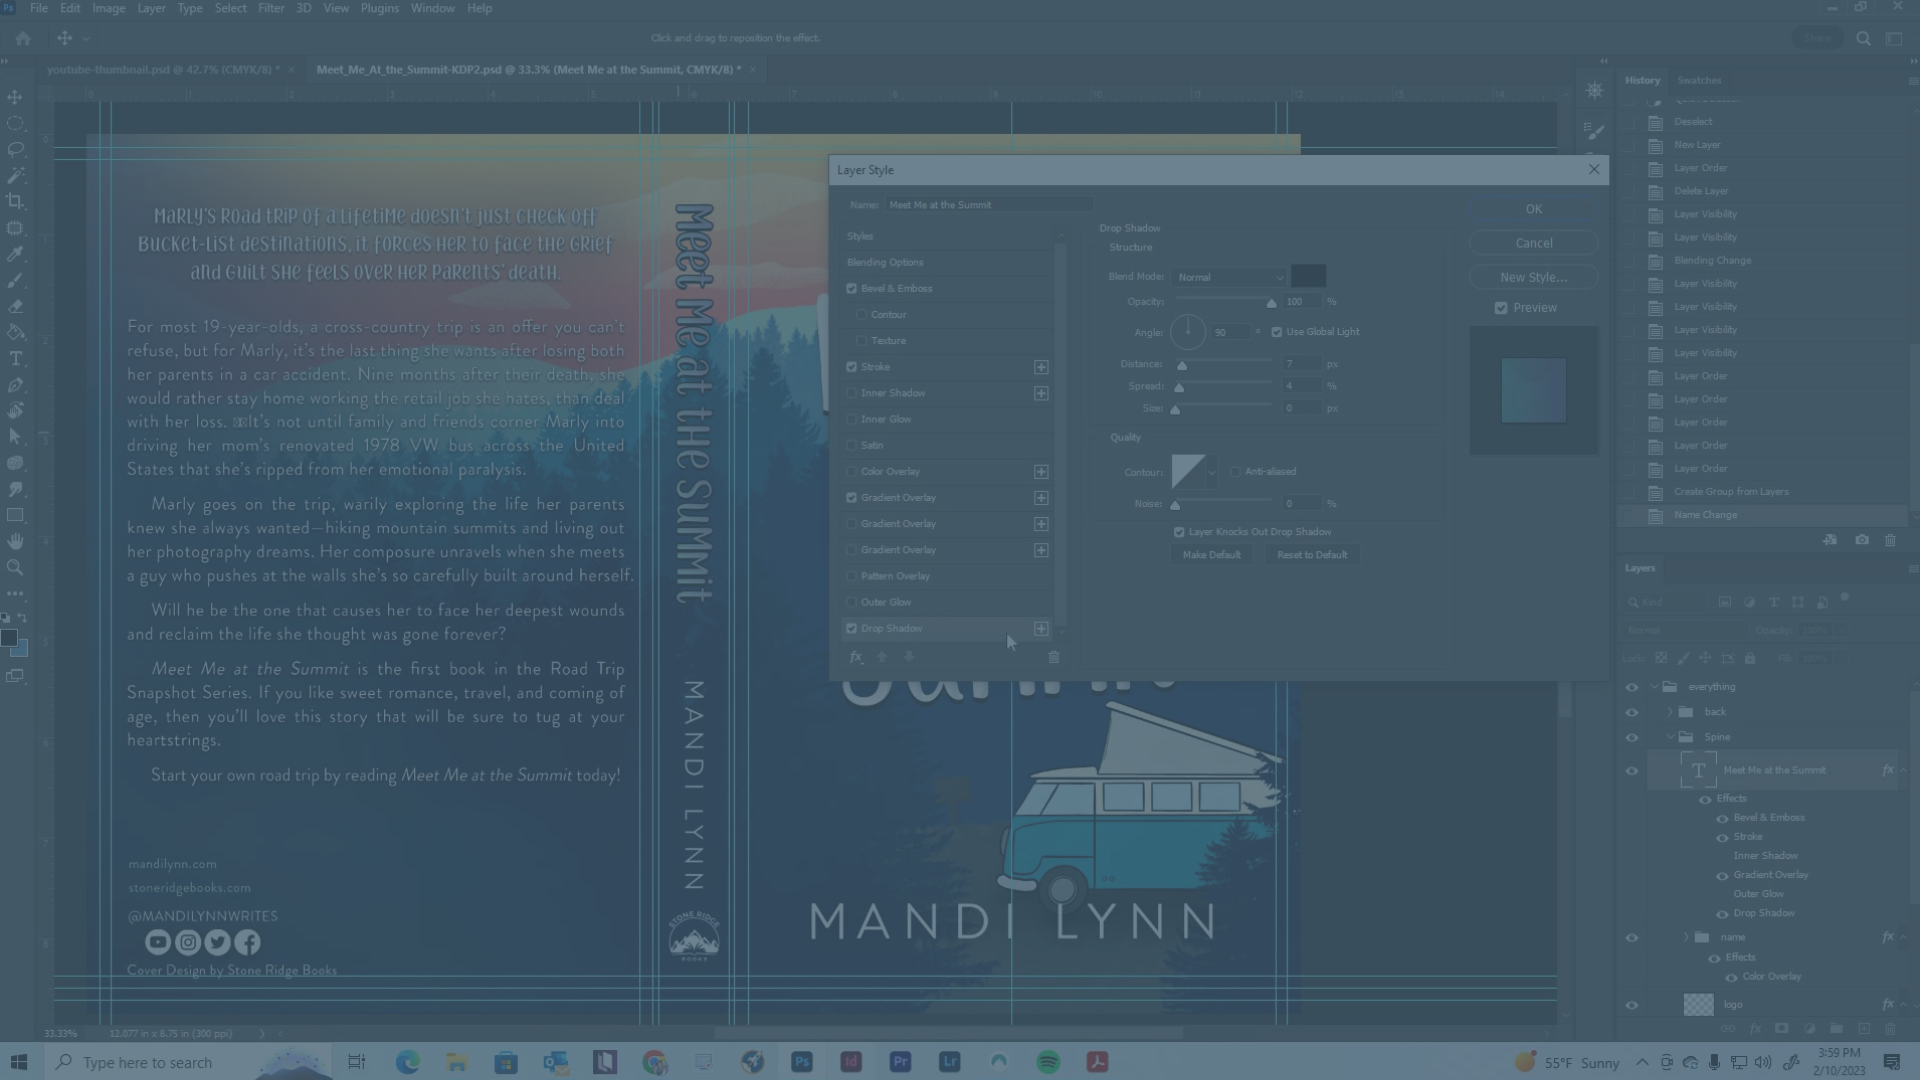The height and width of the screenshot is (1080, 1920).
Task: Open Premiere Pro from the taskbar
Action: 900,1062
